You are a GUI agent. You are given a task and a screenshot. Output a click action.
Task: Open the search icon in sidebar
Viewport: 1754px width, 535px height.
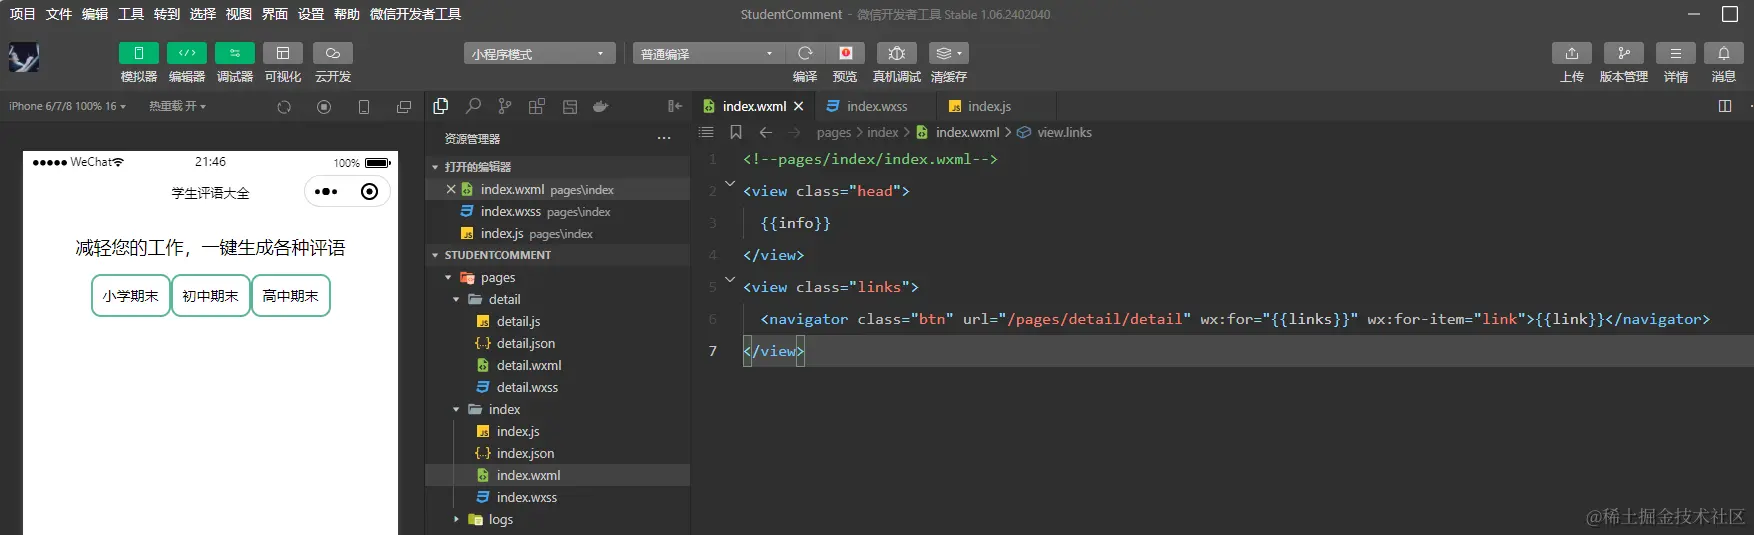click(x=473, y=106)
